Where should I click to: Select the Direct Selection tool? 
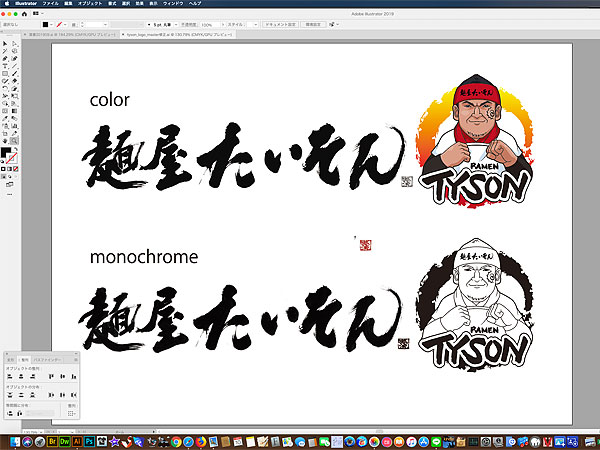tap(14, 45)
